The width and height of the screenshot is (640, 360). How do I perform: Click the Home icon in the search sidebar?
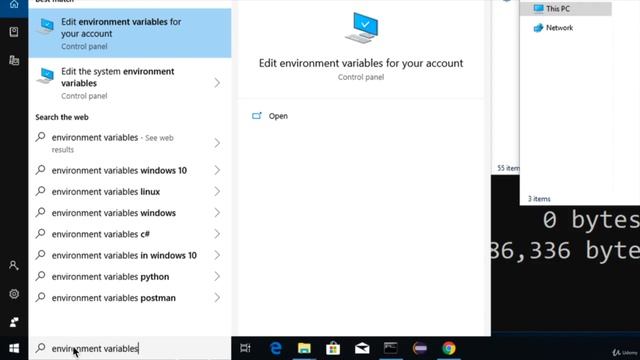[x=14, y=4]
